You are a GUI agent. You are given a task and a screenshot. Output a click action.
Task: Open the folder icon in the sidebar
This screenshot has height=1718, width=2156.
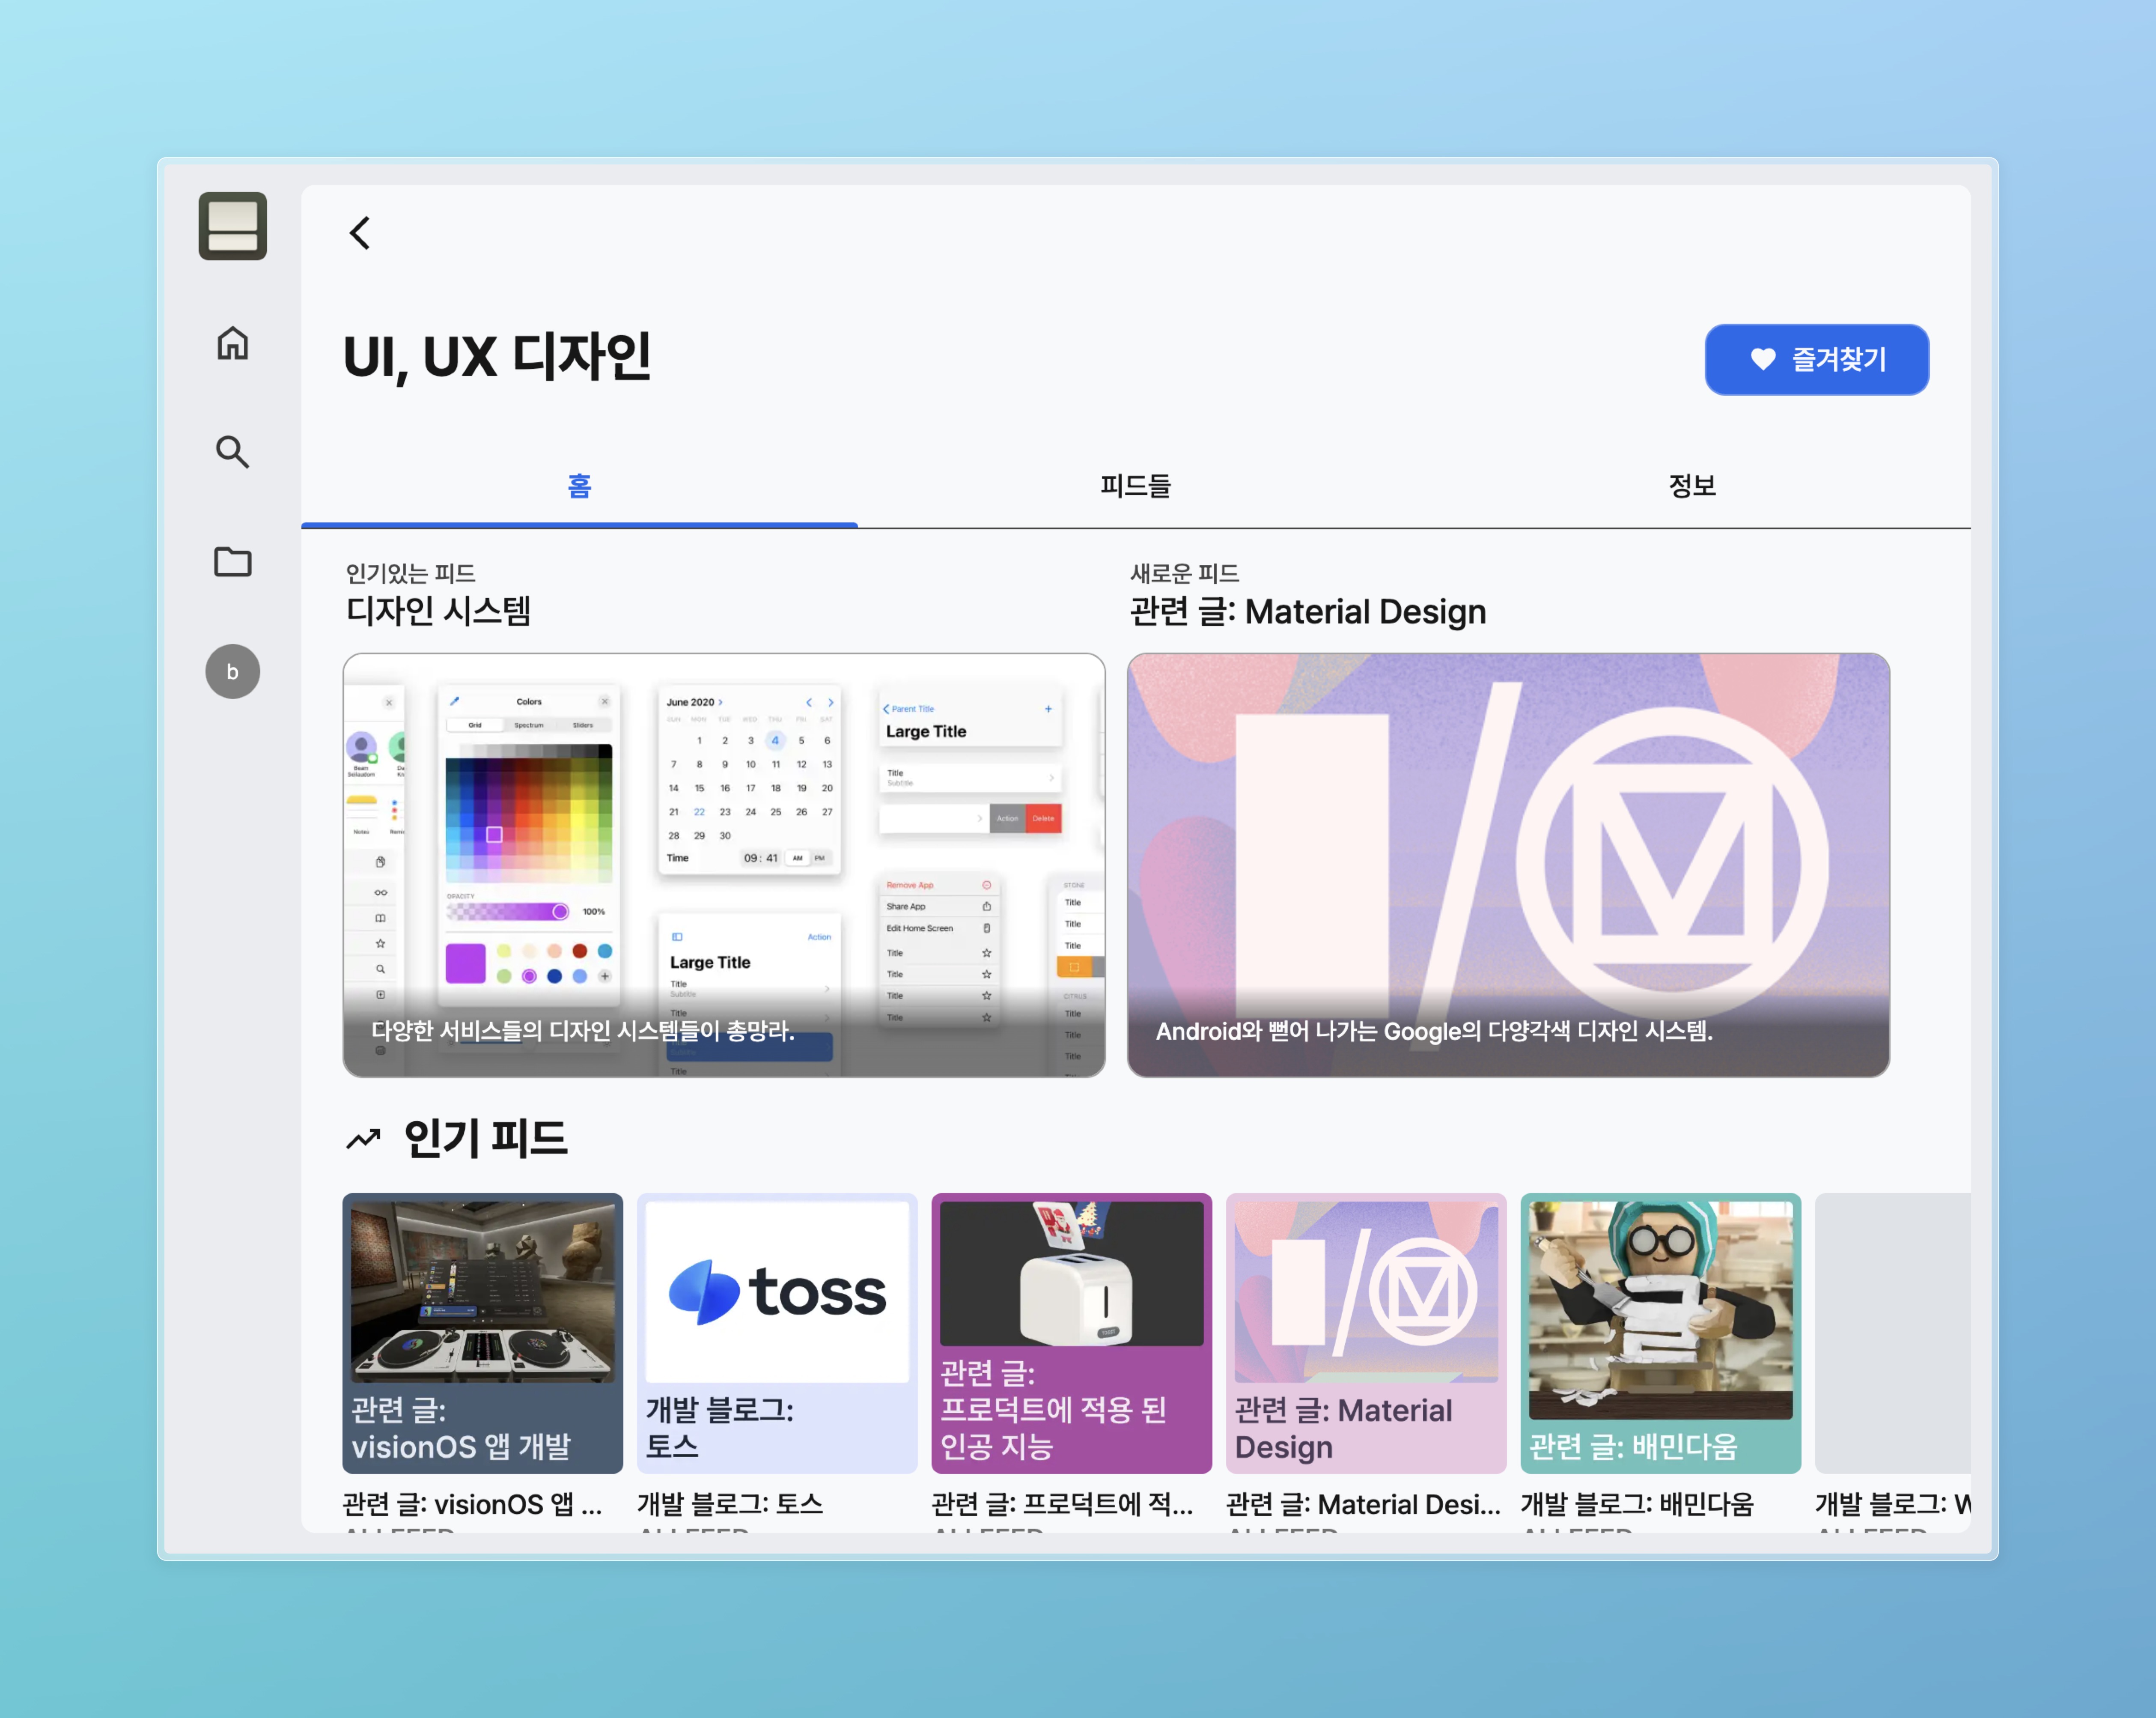232,562
